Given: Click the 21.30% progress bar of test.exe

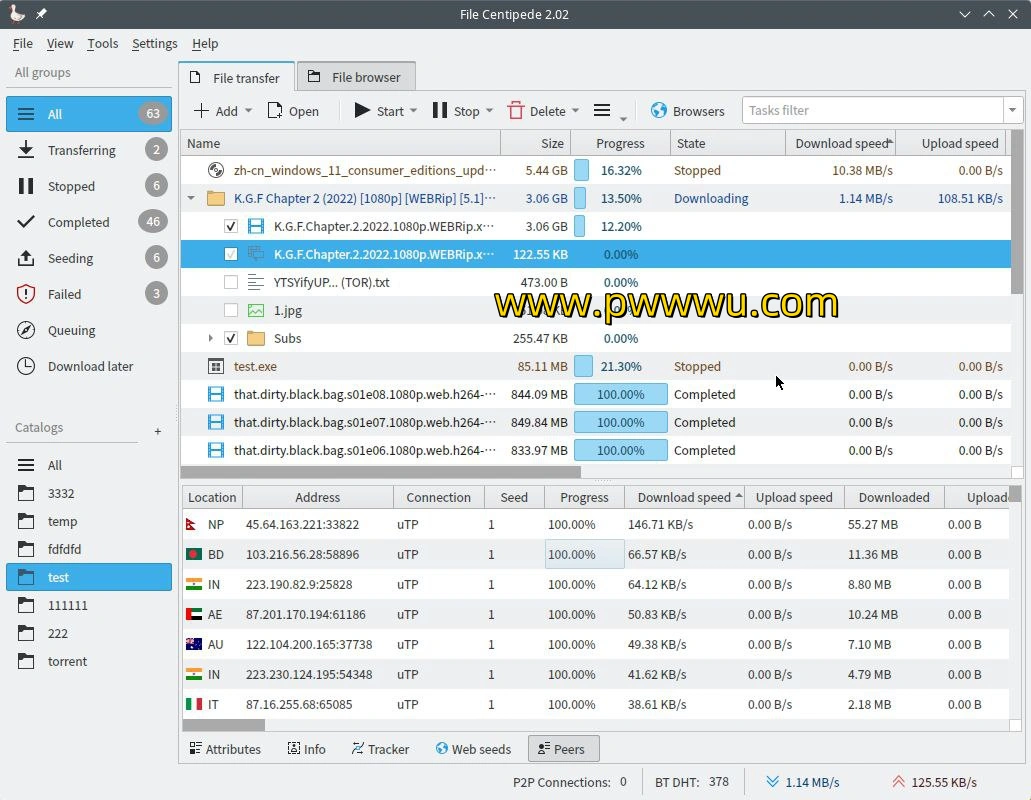Looking at the screenshot, I should pyautogui.click(x=621, y=366).
